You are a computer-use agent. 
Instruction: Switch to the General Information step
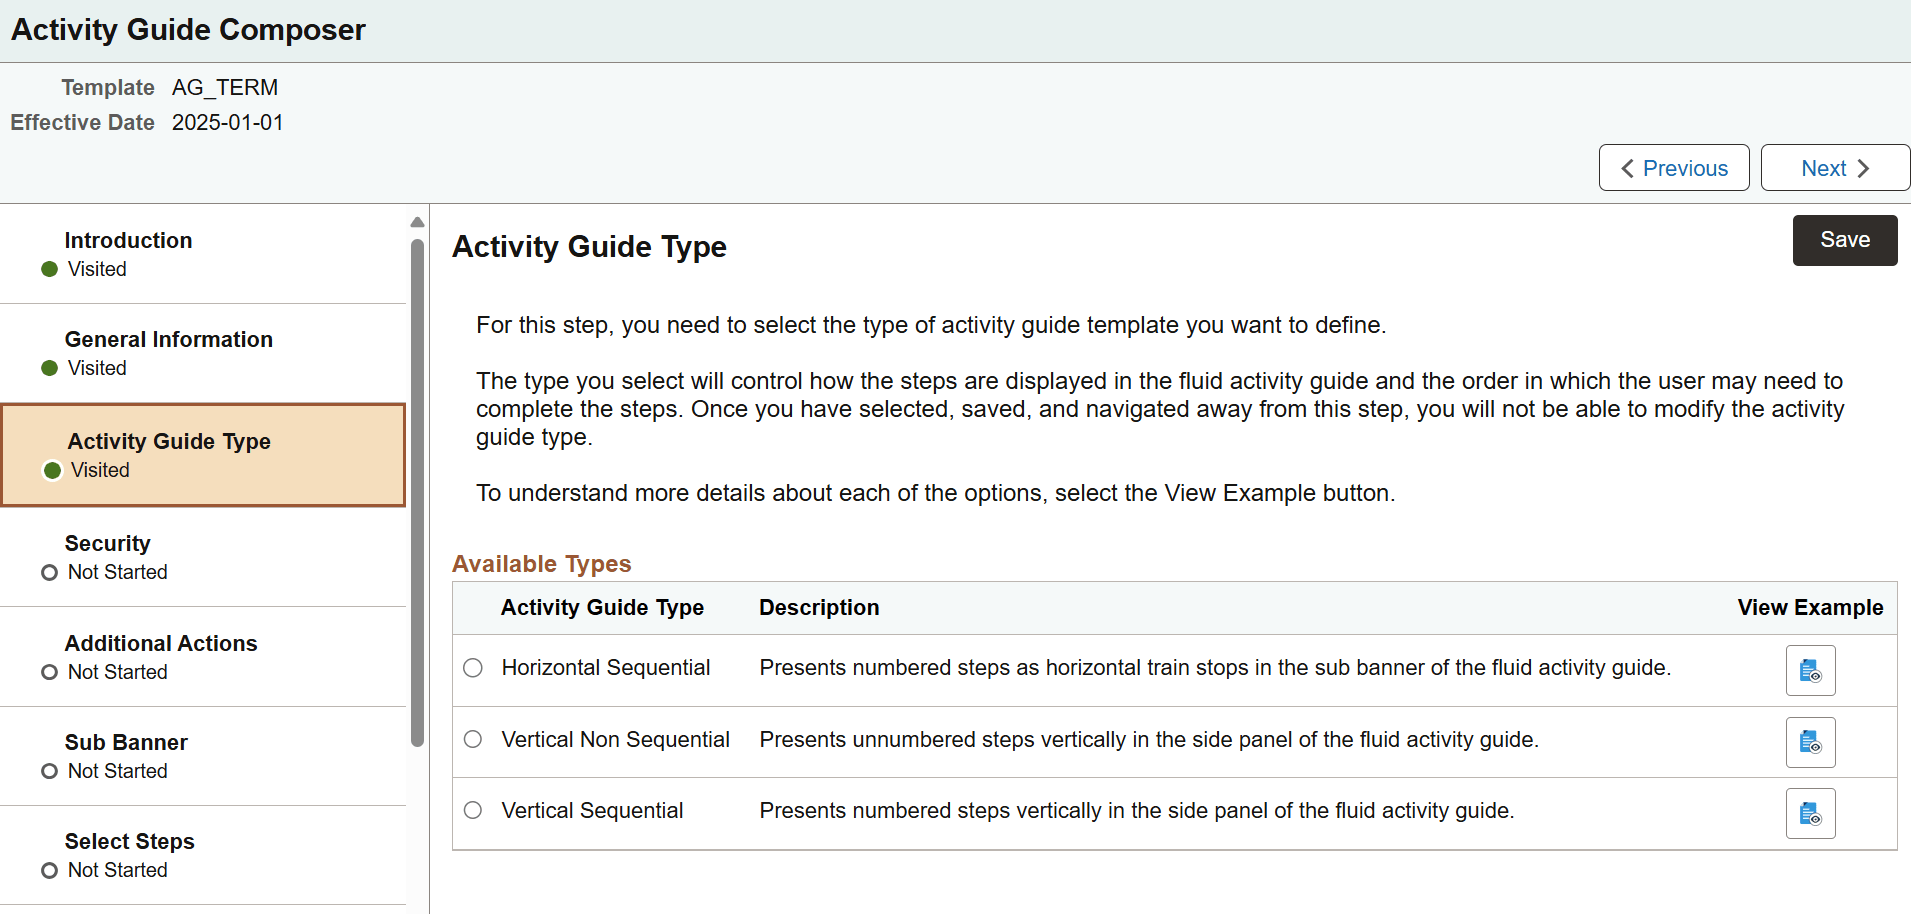click(x=168, y=339)
